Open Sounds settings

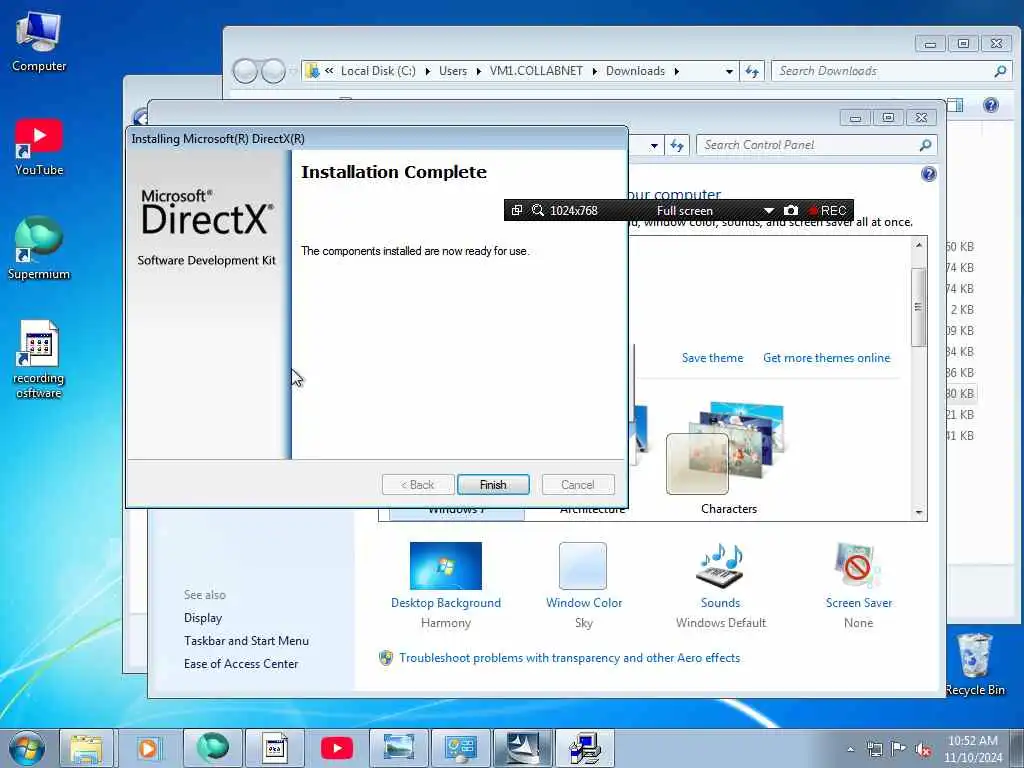coord(720,584)
